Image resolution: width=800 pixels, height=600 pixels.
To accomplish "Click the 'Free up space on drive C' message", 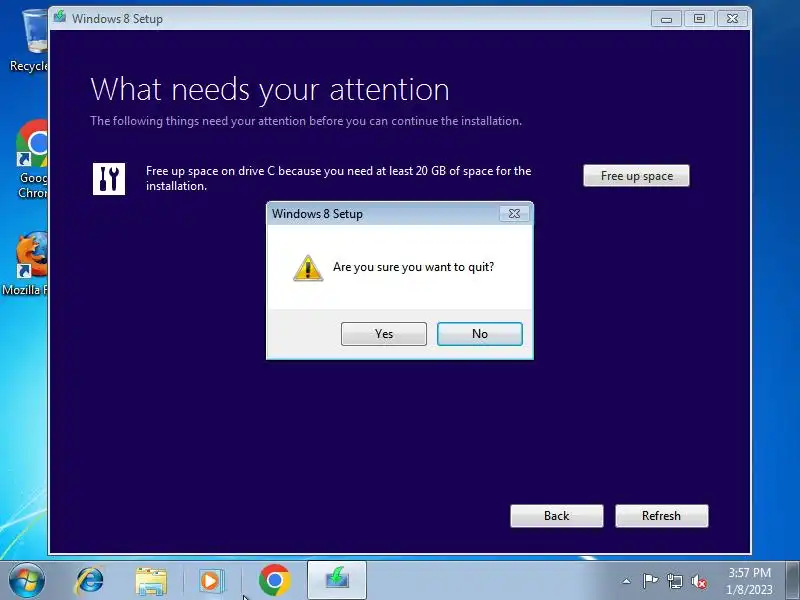I will tap(338, 178).
